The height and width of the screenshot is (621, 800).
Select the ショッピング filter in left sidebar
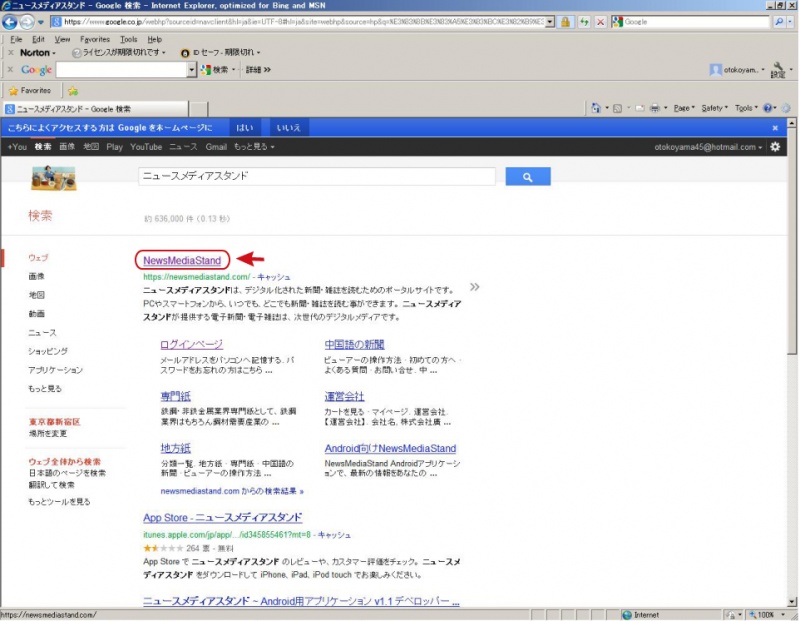coord(48,351)
